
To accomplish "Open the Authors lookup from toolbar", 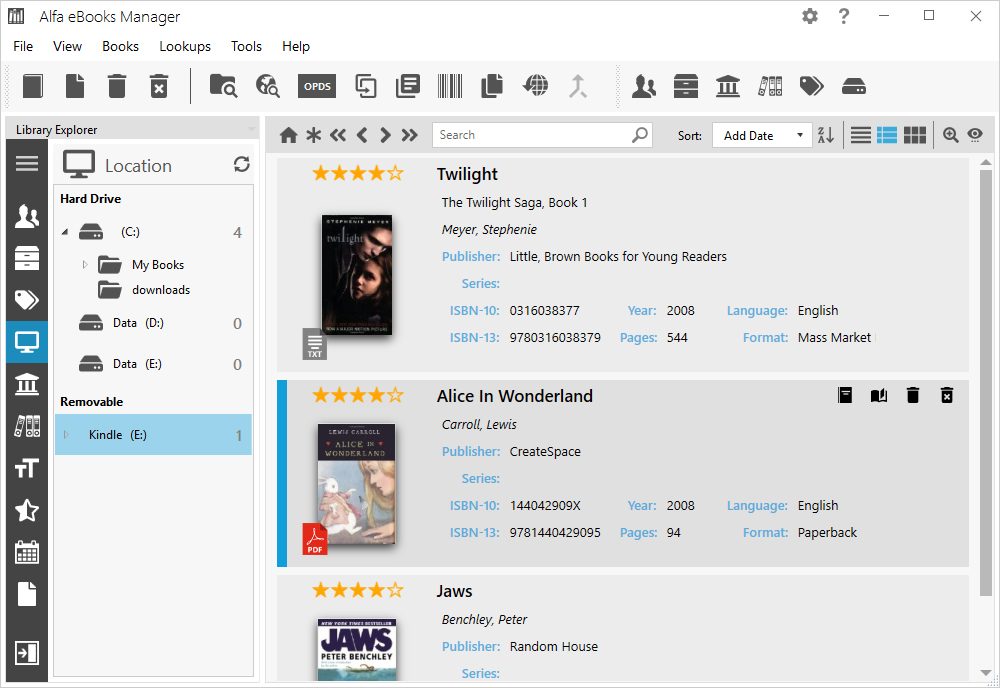I will 643,86.
